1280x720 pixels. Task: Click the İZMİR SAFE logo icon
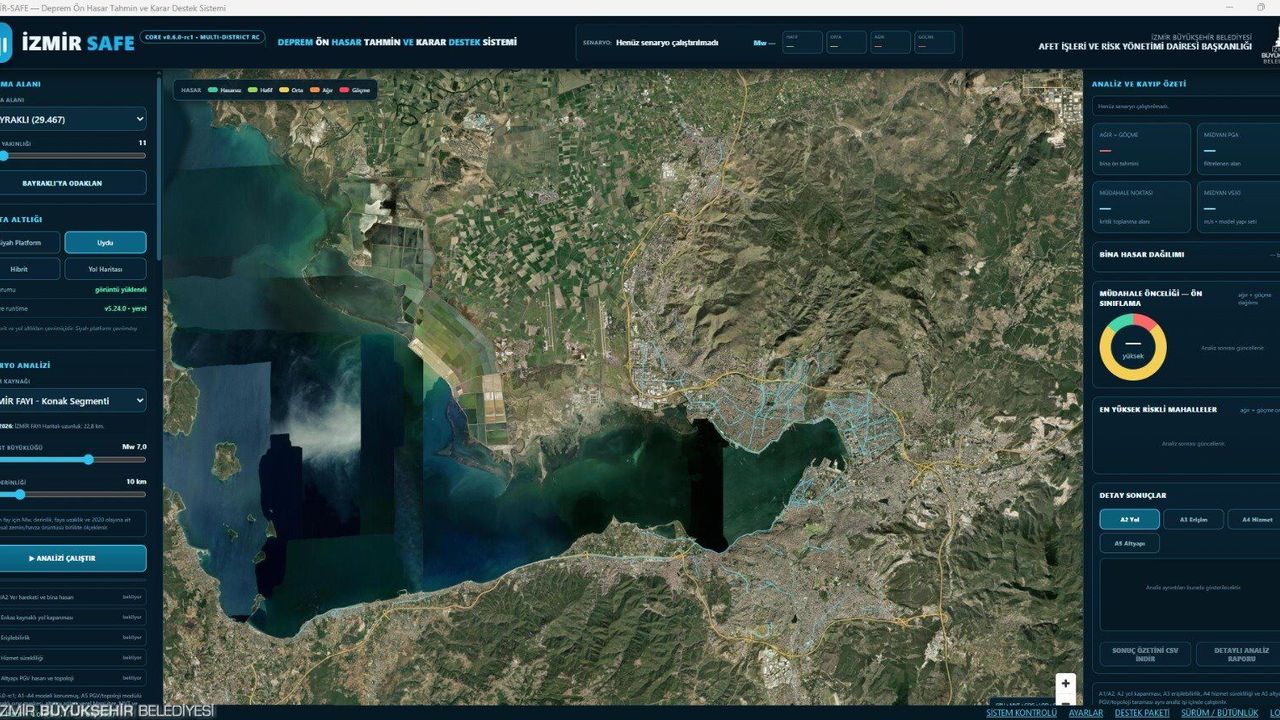pos(7,42)
